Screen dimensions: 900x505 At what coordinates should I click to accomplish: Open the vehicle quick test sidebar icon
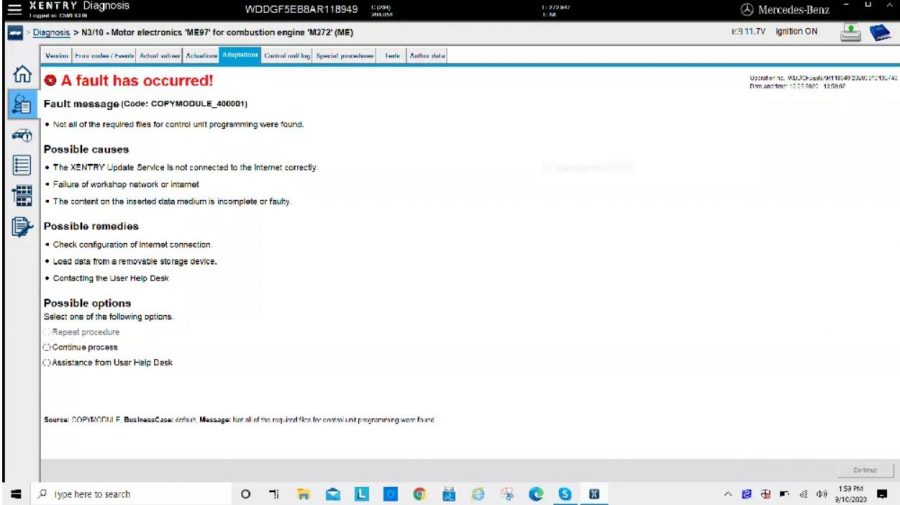point(20,136)
